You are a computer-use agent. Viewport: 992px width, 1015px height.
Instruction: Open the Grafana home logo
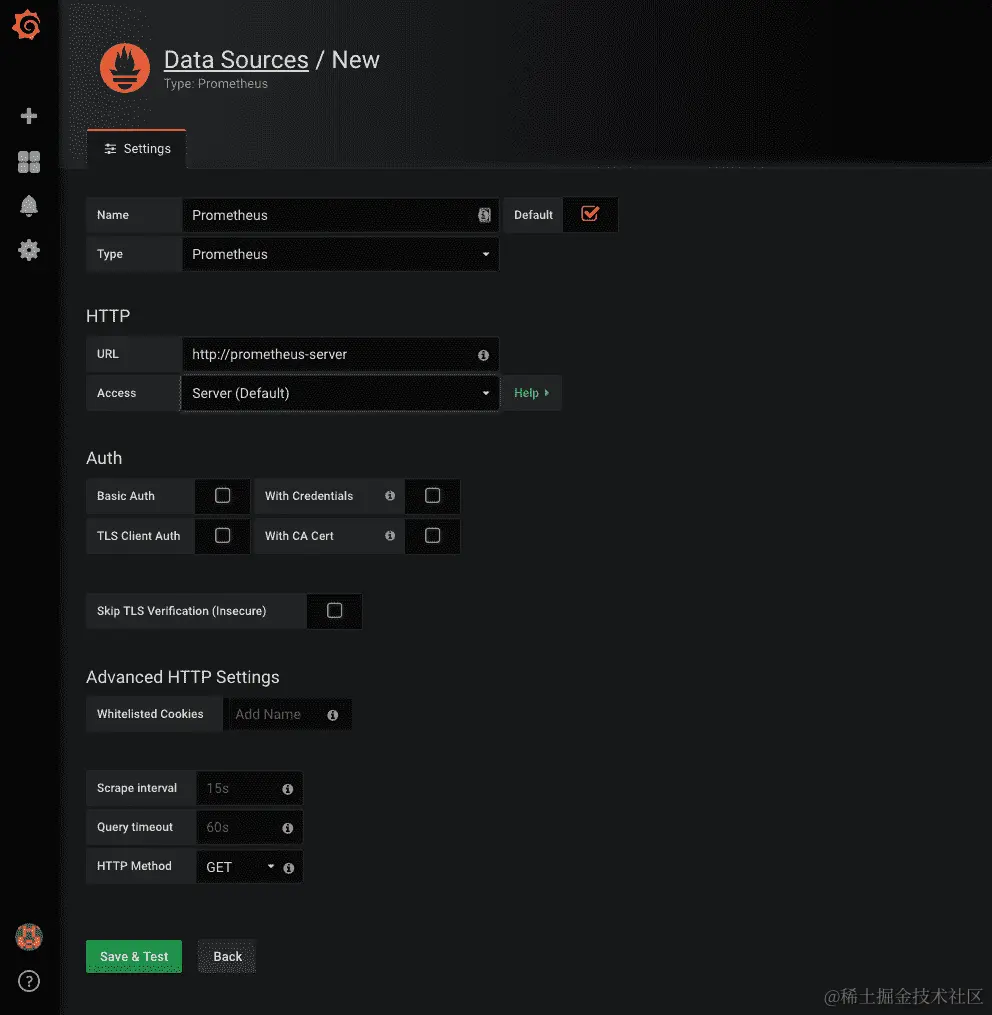[27, 25]
